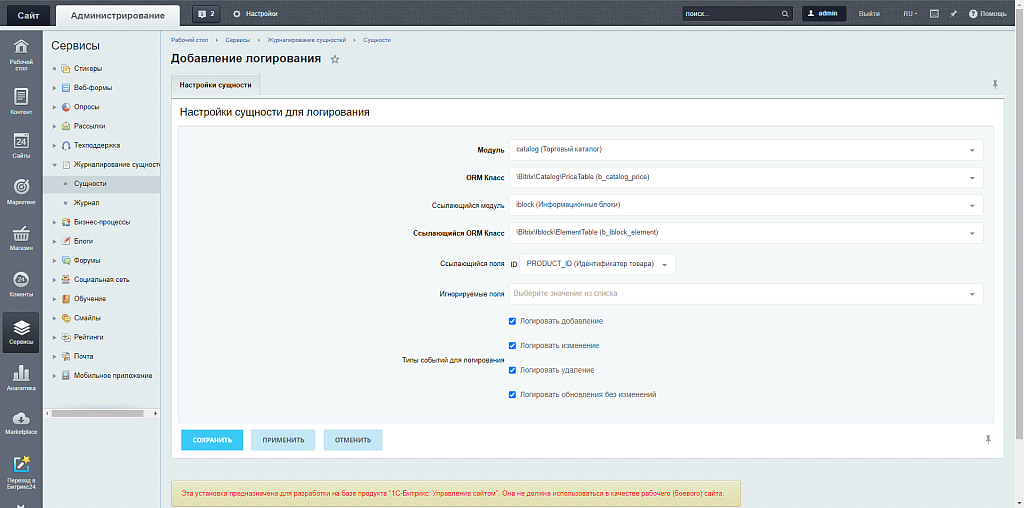Screen dimensions: 1024x508
Task: Click the search input field
Action: coord(730,14)
